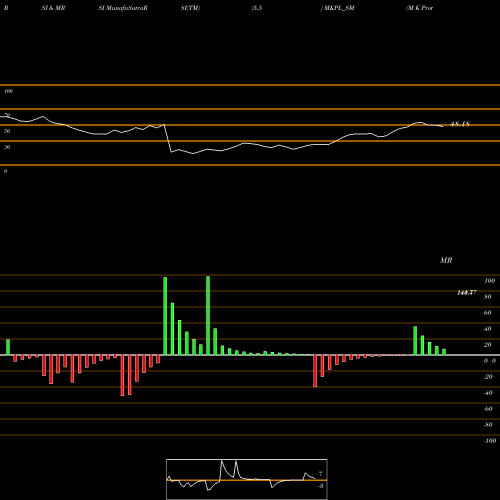Click the MR axis label -40
500x500 pixels.
488,393
